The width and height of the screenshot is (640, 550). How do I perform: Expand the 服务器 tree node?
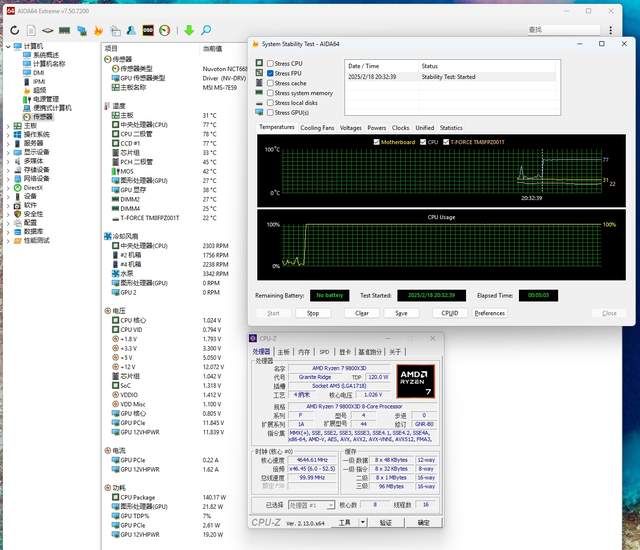pos(8,144)
